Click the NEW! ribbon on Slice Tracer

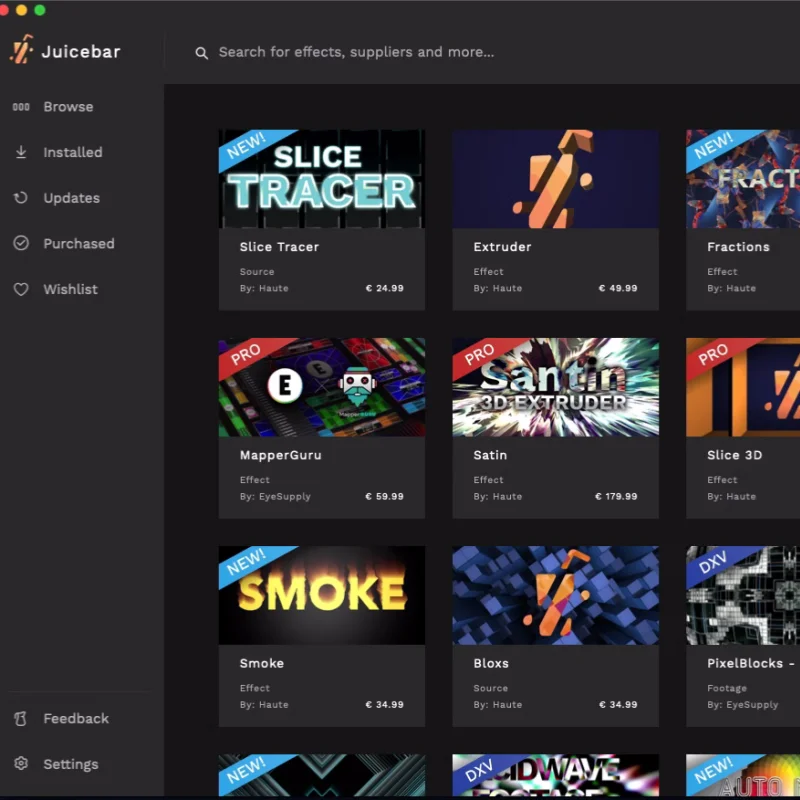247,146
